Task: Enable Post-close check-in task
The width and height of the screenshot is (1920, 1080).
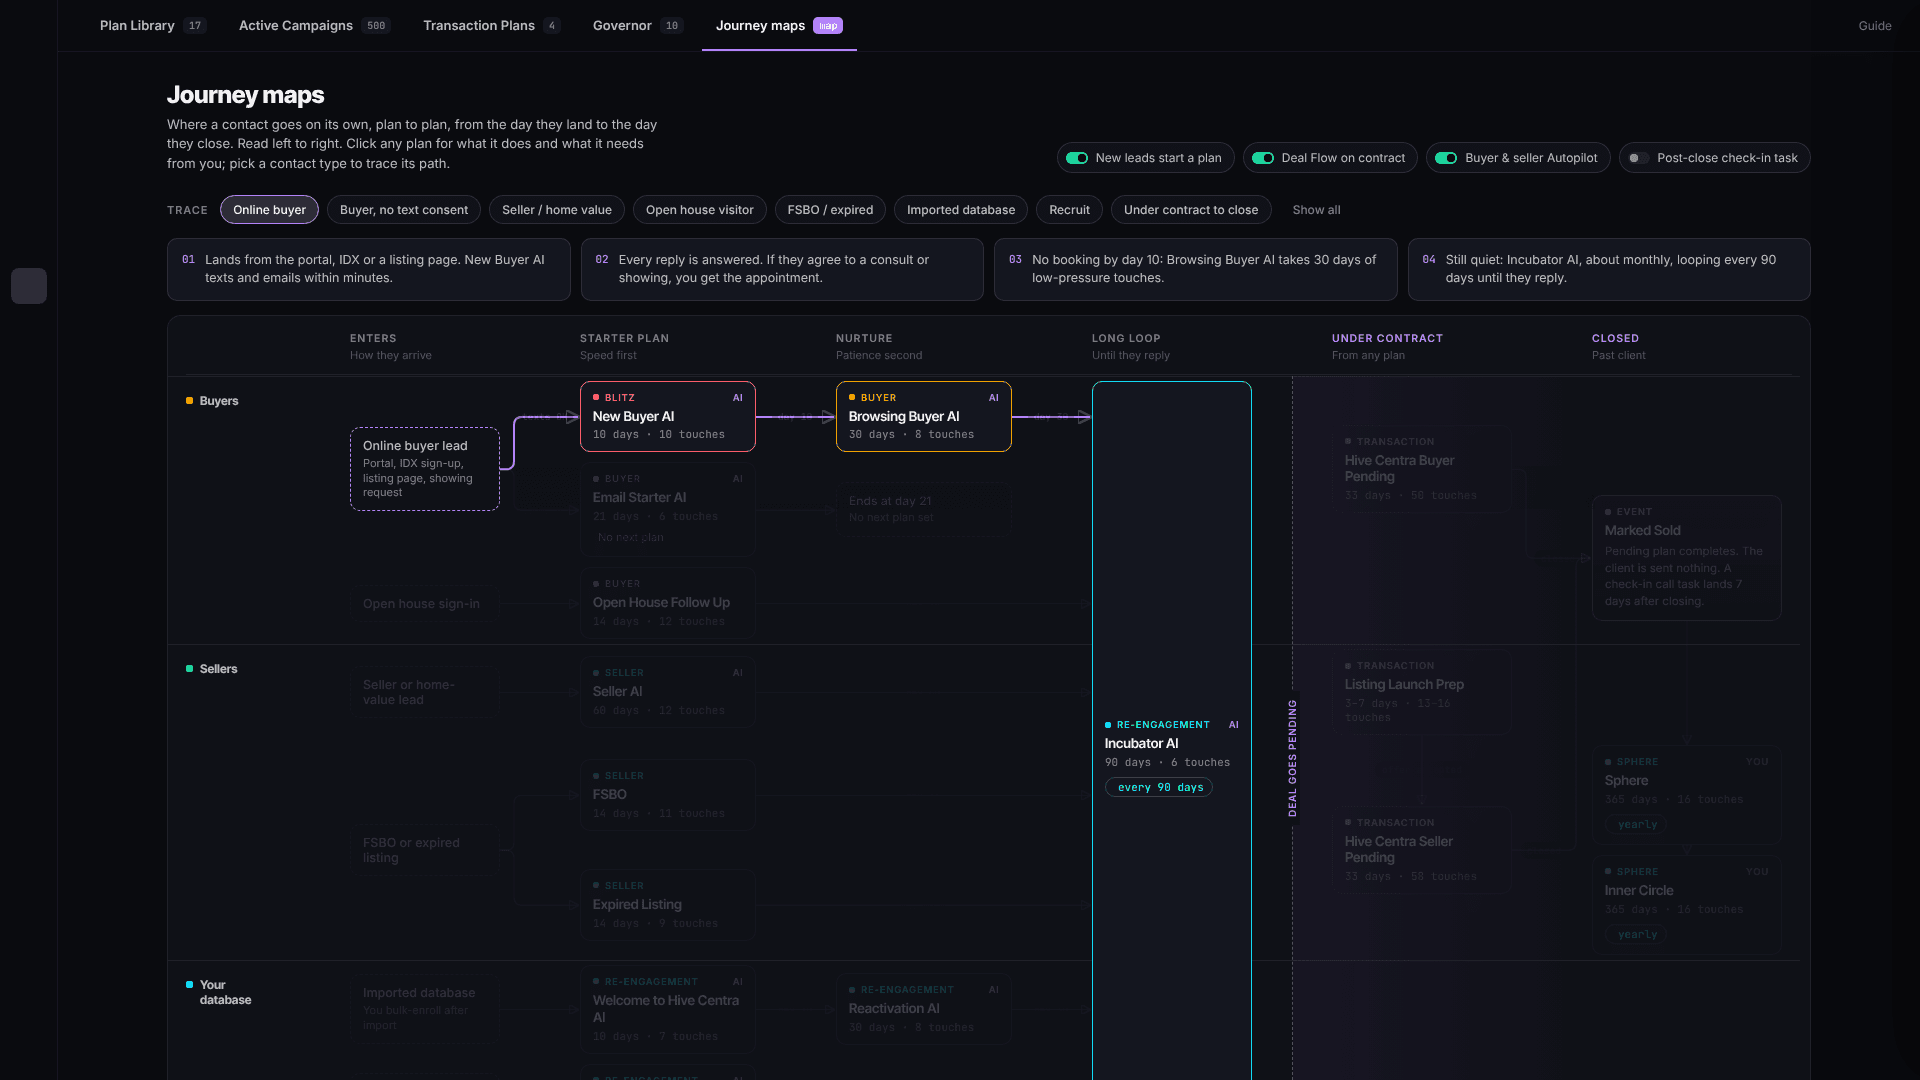Action: tap(1714, 158)
